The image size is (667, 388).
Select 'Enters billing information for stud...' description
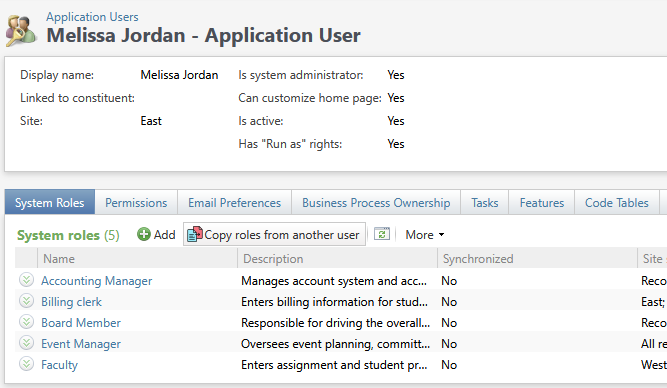(x=334, y=302)
